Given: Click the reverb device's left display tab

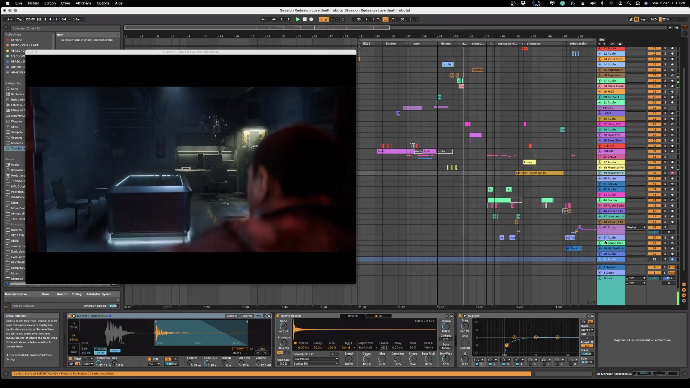Looking at the screenshot, I should pos(353,316).
